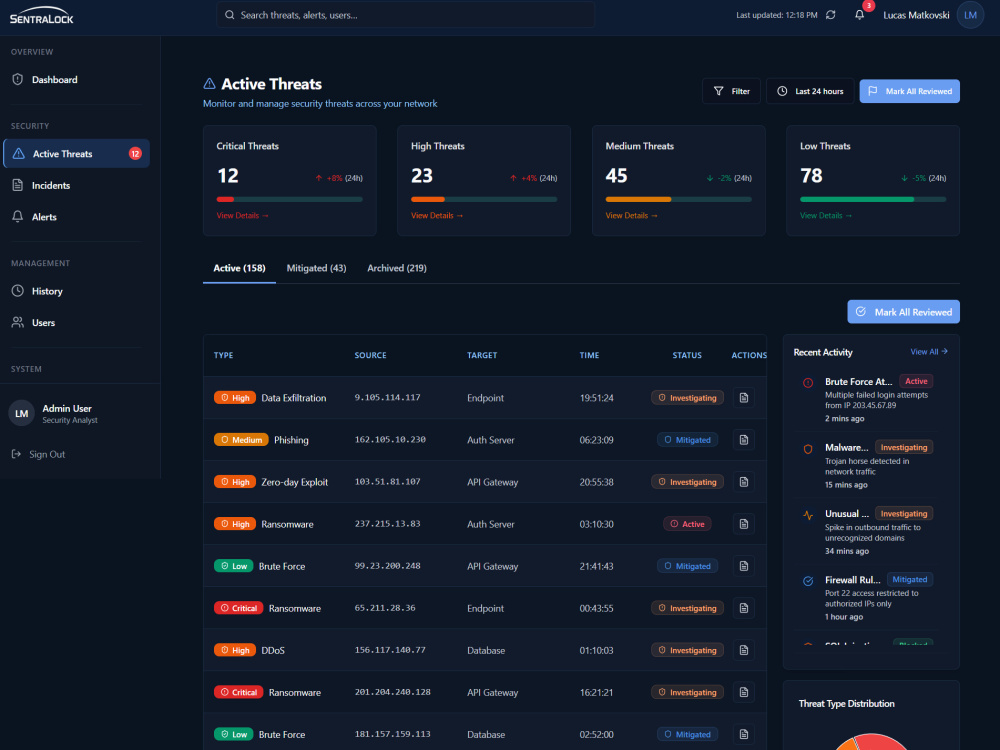
Task: Click View All in Recent Activity
Action: click(929, 351)
